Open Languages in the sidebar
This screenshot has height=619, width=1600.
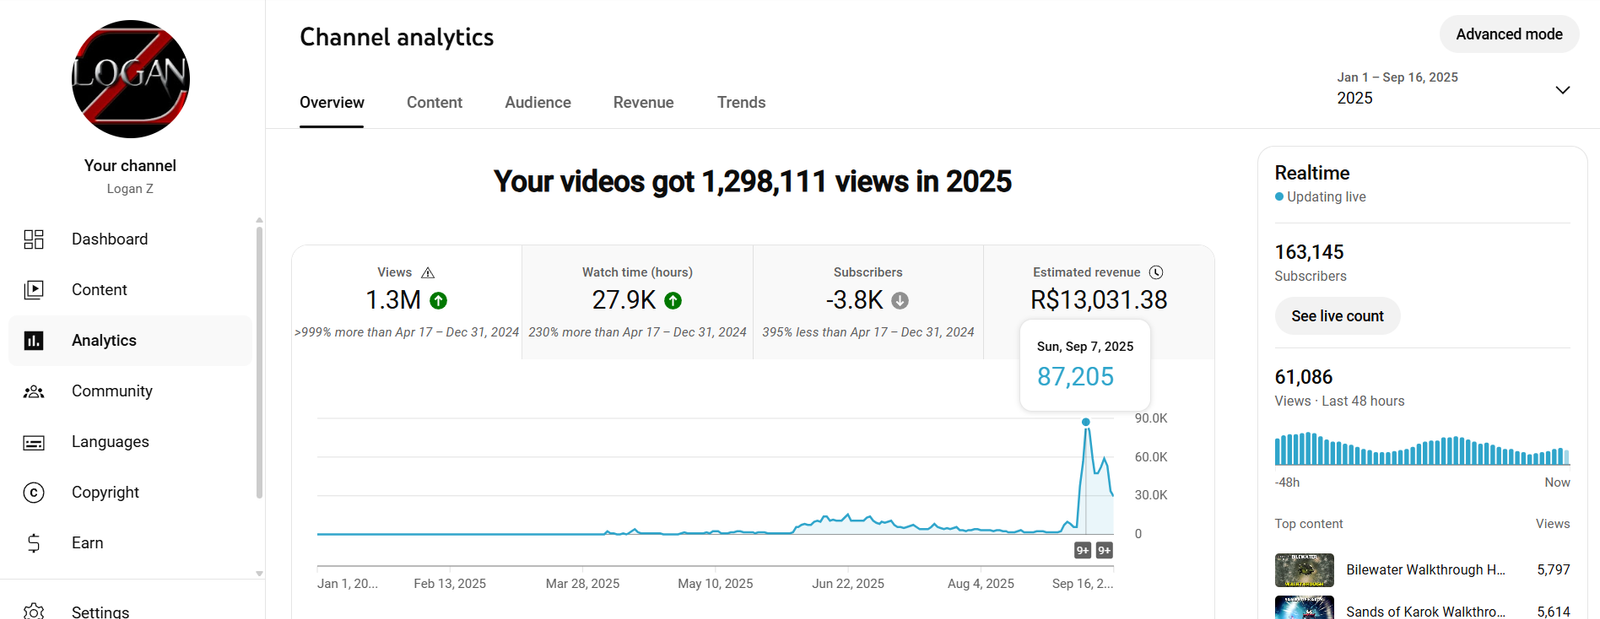130,442
